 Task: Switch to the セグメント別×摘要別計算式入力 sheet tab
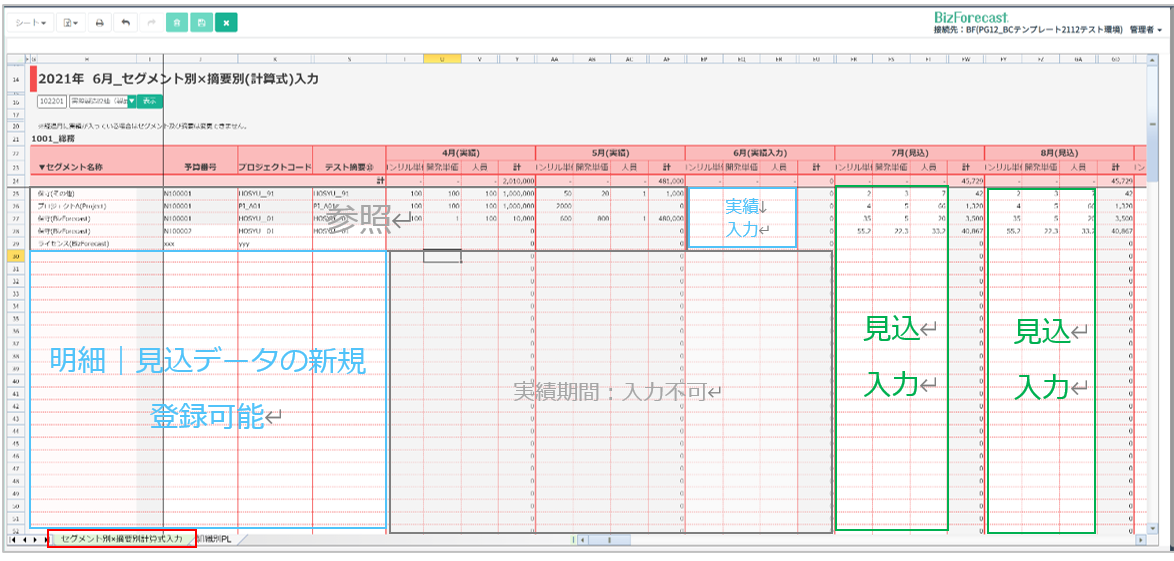tap(122, 539)
